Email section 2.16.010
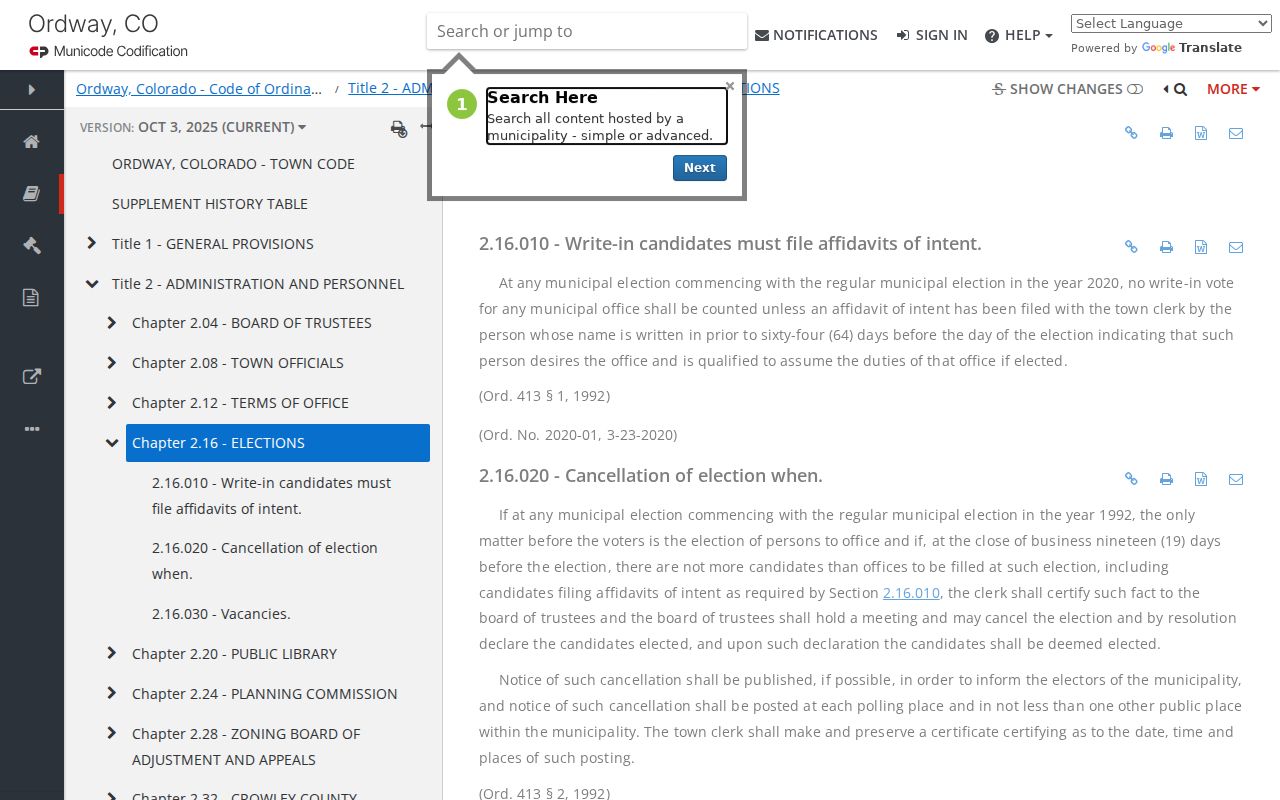The image size is (1280, 800). (x=1236, y=247)
